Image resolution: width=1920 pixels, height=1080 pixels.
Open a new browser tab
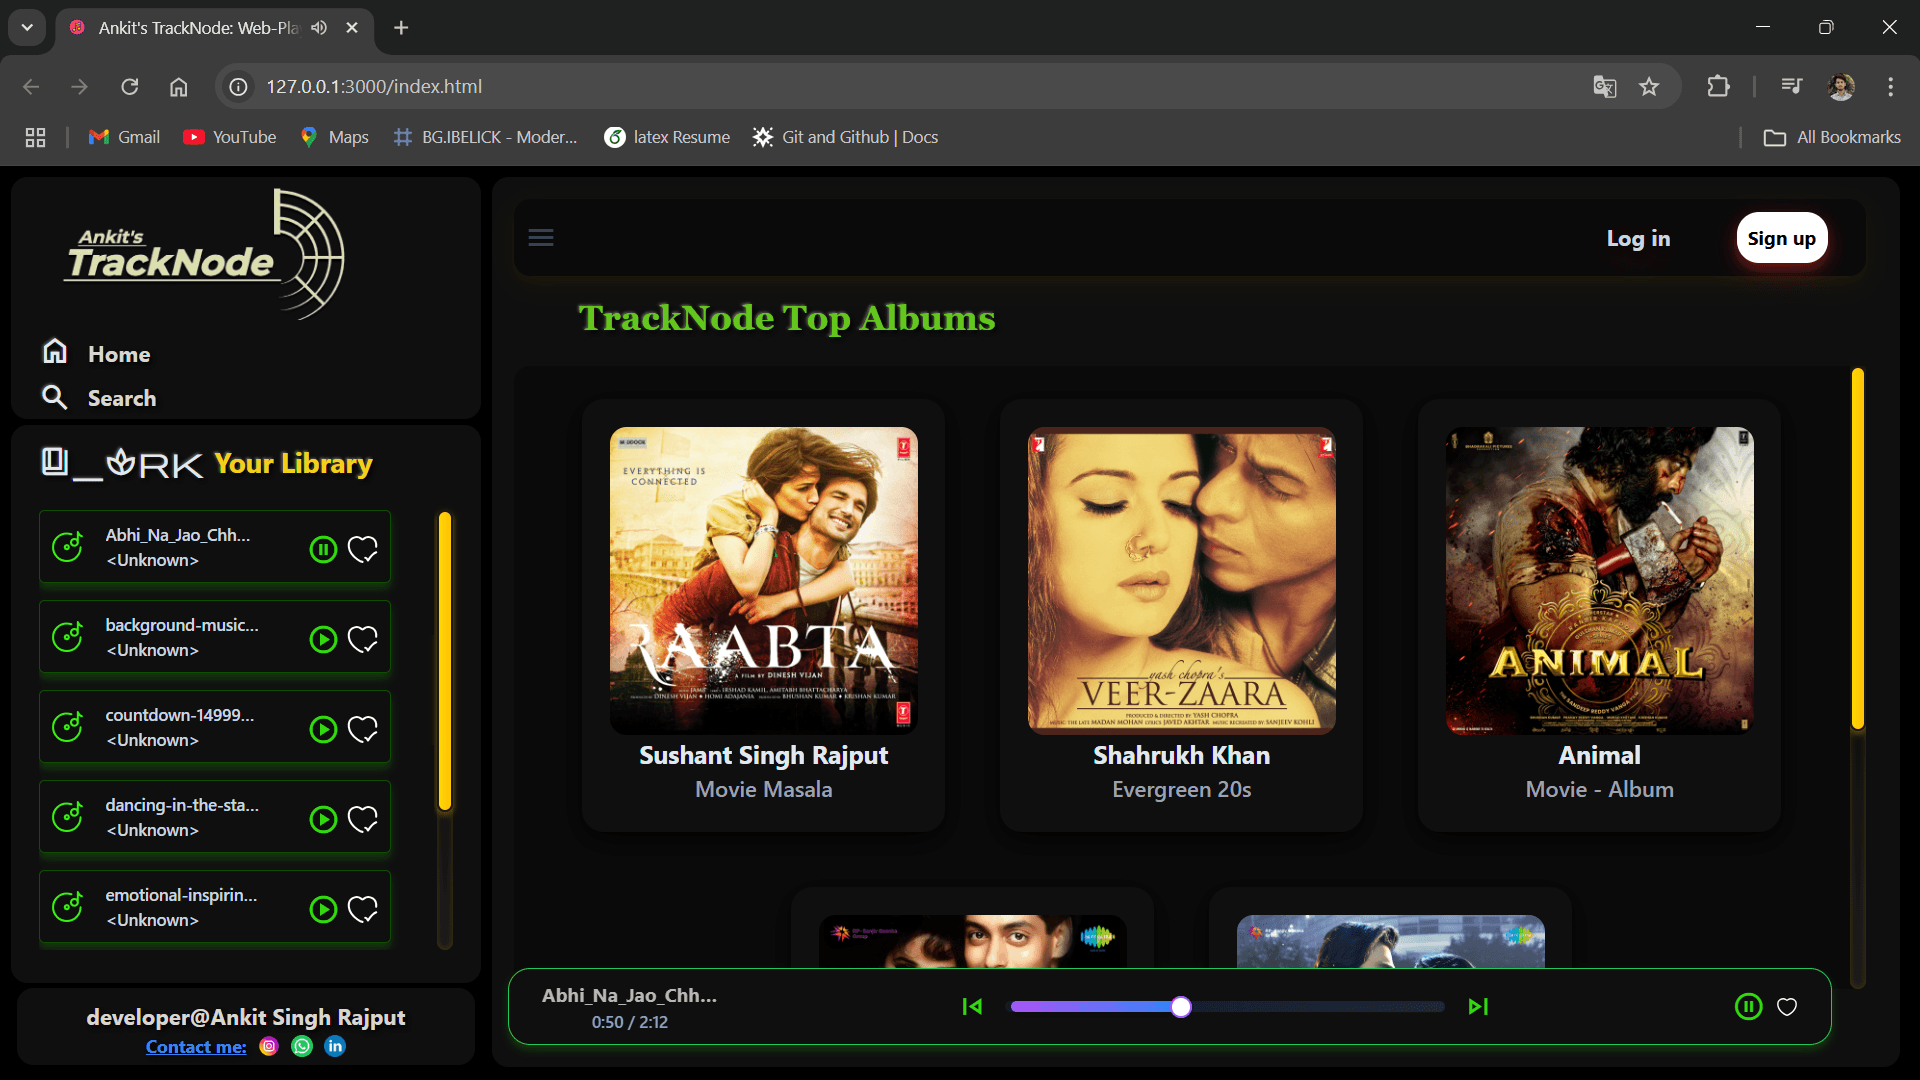[401, 28]
